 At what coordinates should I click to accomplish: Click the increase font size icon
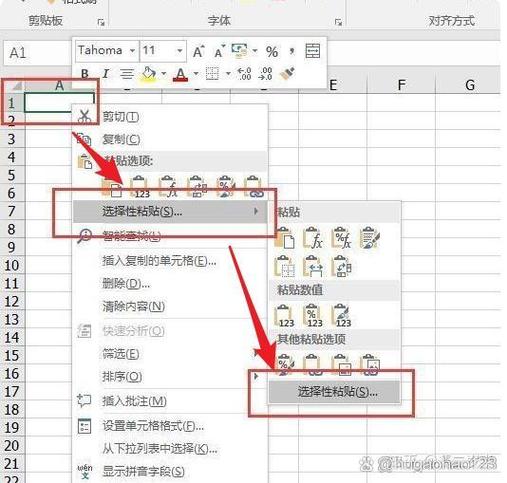pyautogui.click(x=199, y=52)
